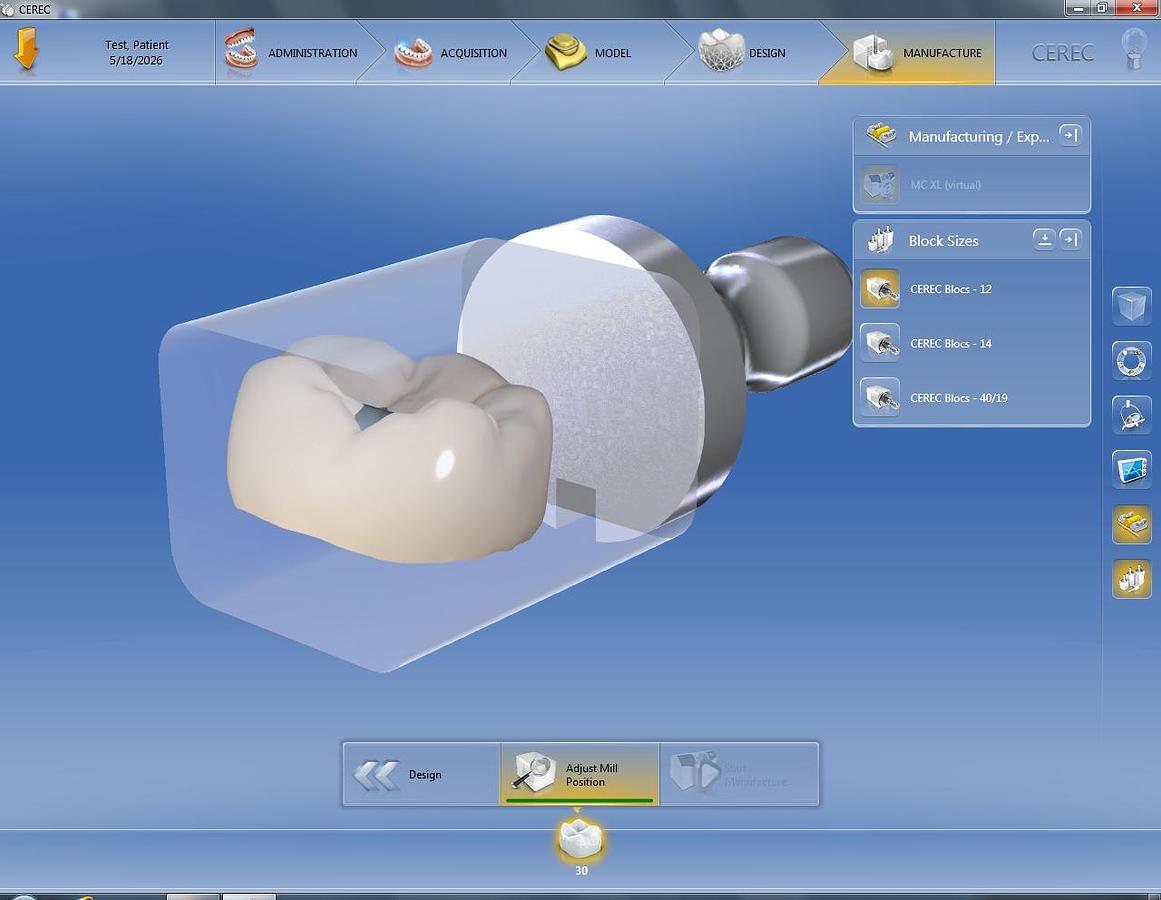Screen dimensions: 1161x900
Task: Select tooth 30 restoration thumbnail
Action: (x=580, y=841)
